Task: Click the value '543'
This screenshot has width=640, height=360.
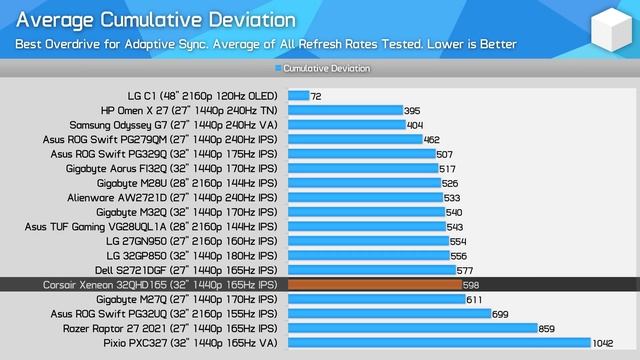Action: click(455, 227)
